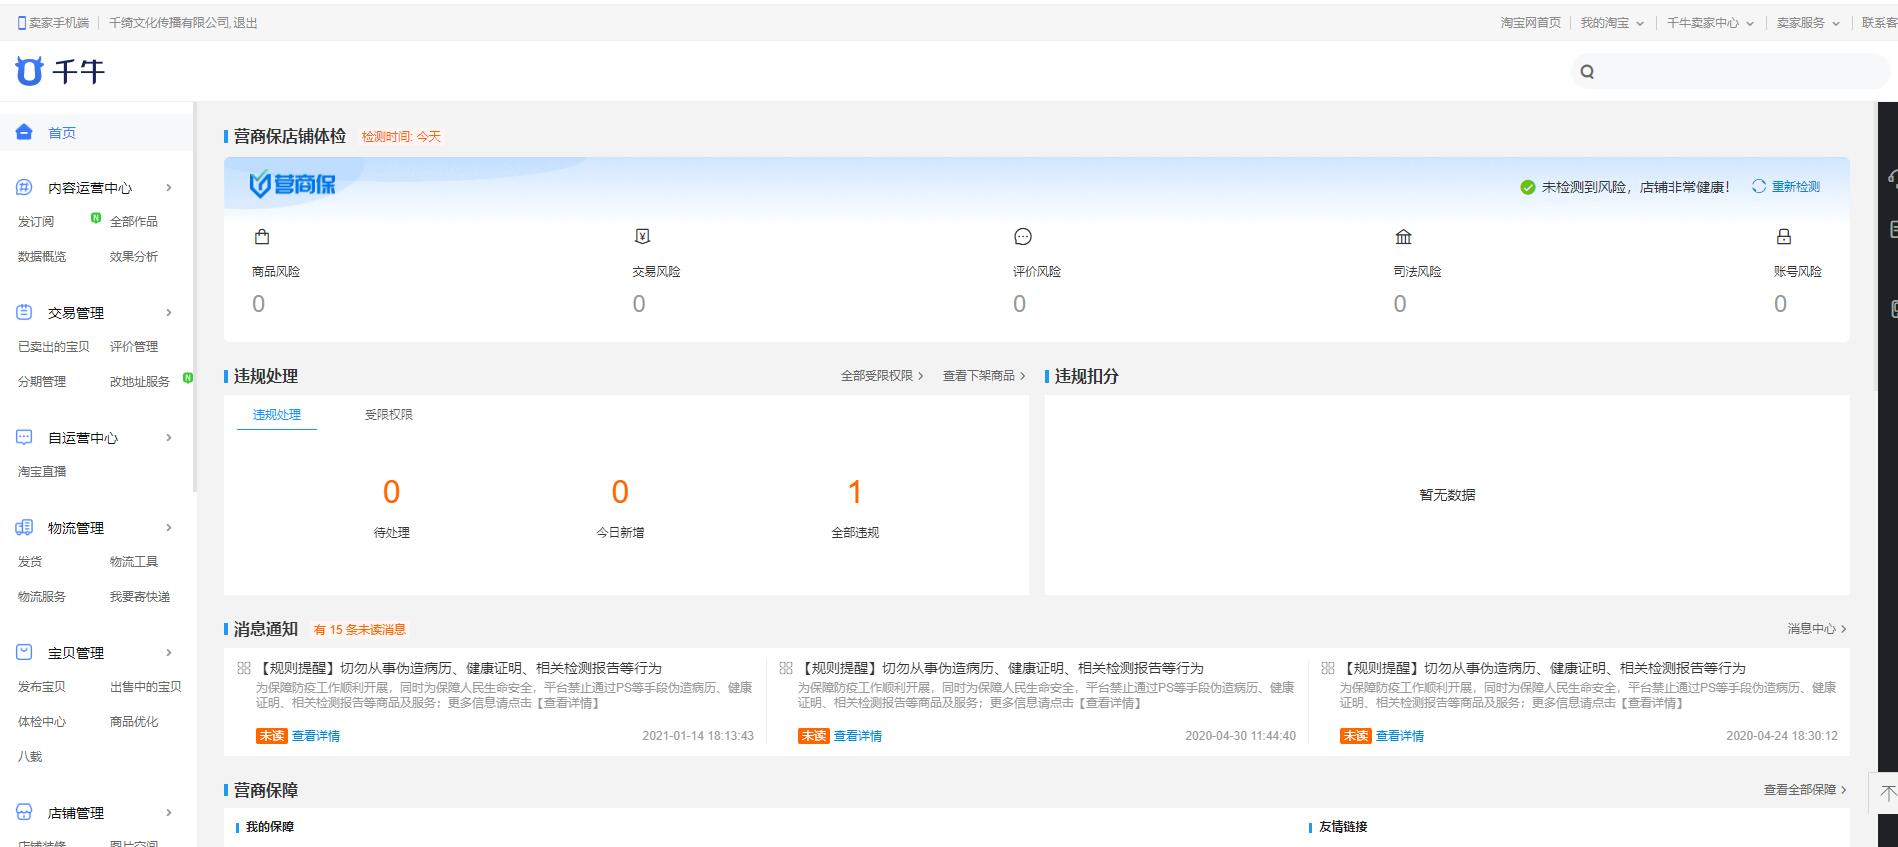Image resolution: width=1898 pixels, height=847 pixels.
Task: Open 消息中心 link
Action: pyautogui.click(x=1817, y=629)
